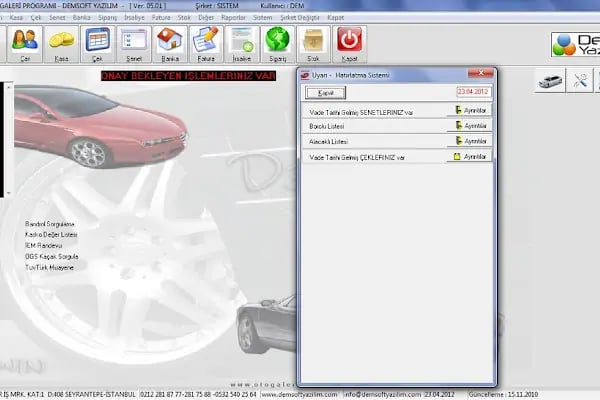Close the Uyarı Hatırlatma Sistemi dialog

pos(481,73)
